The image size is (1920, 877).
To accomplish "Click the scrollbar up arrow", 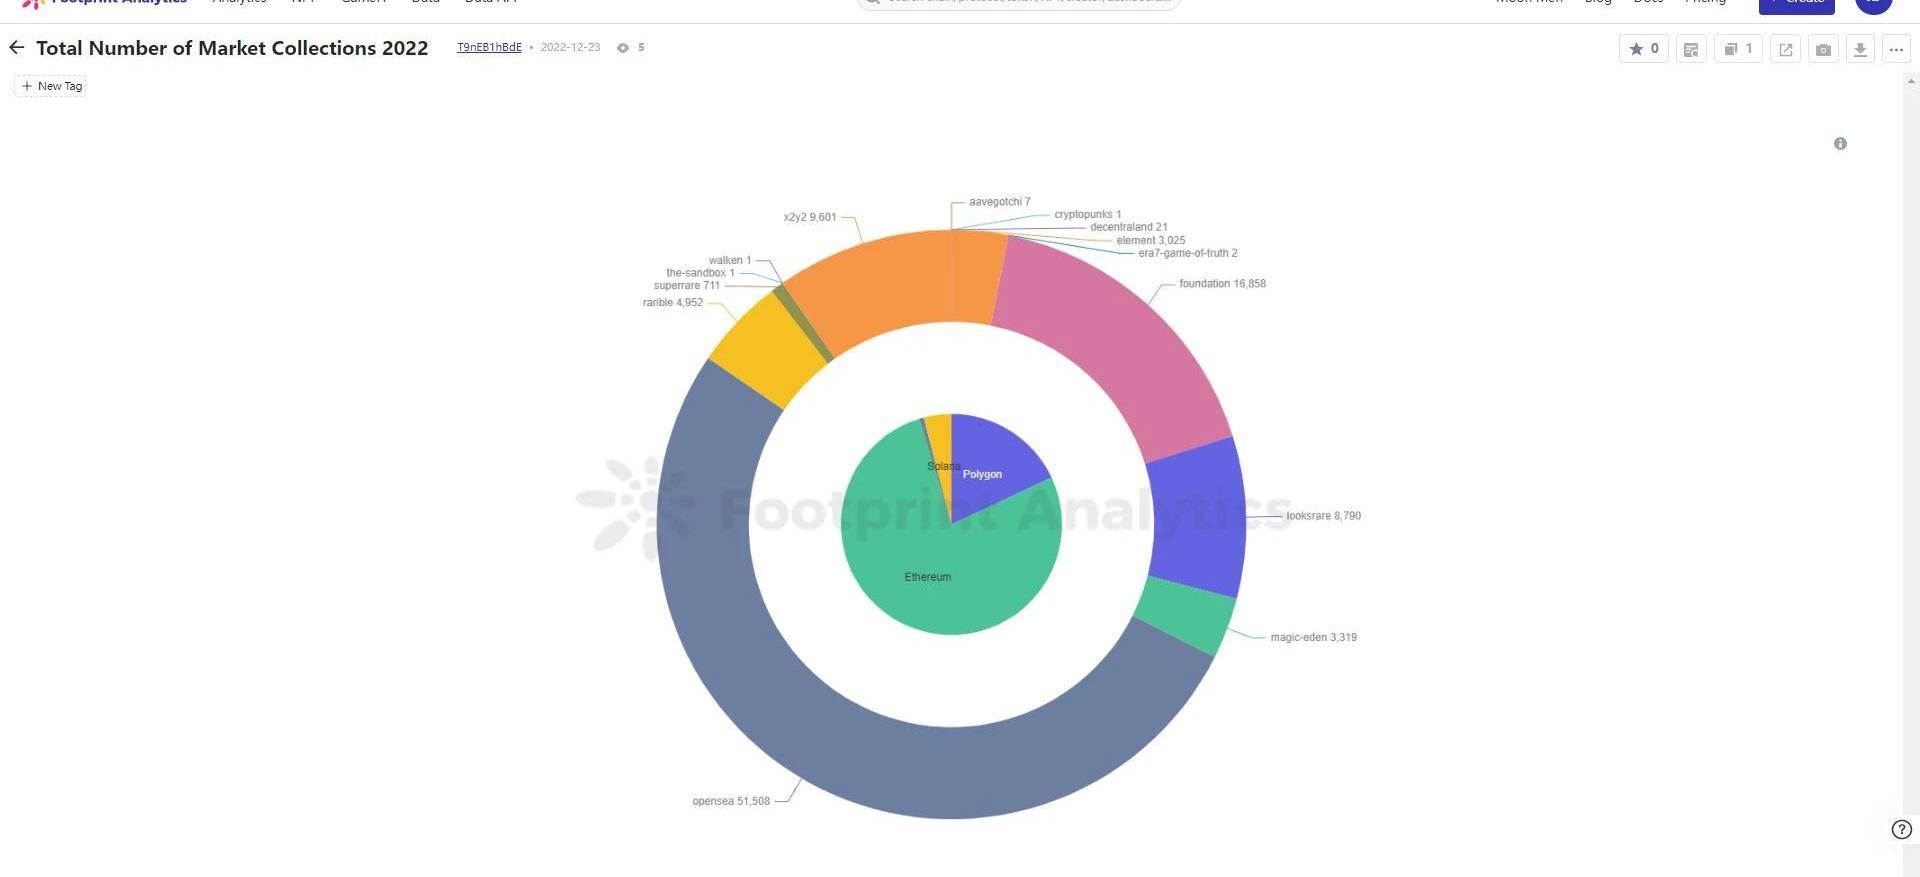I will pos(1911,81).
